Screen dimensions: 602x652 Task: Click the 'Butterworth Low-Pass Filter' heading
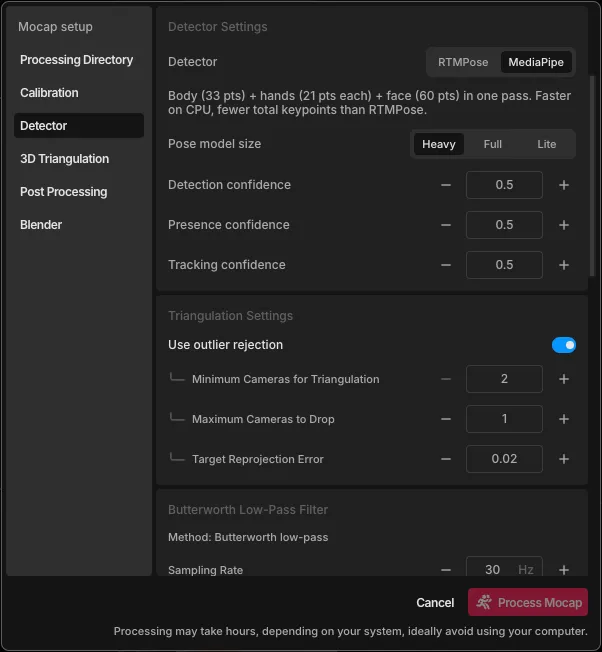(x=248, y=510)
